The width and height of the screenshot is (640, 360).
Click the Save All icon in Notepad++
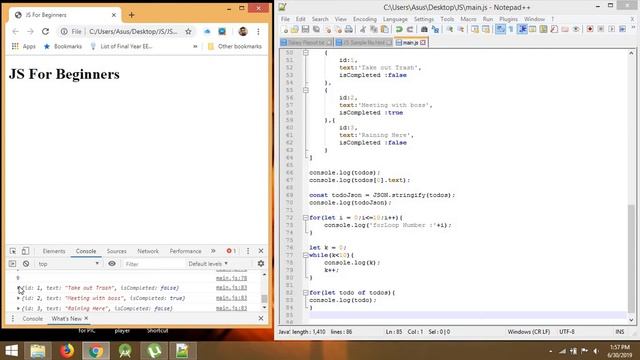[316, 29]
